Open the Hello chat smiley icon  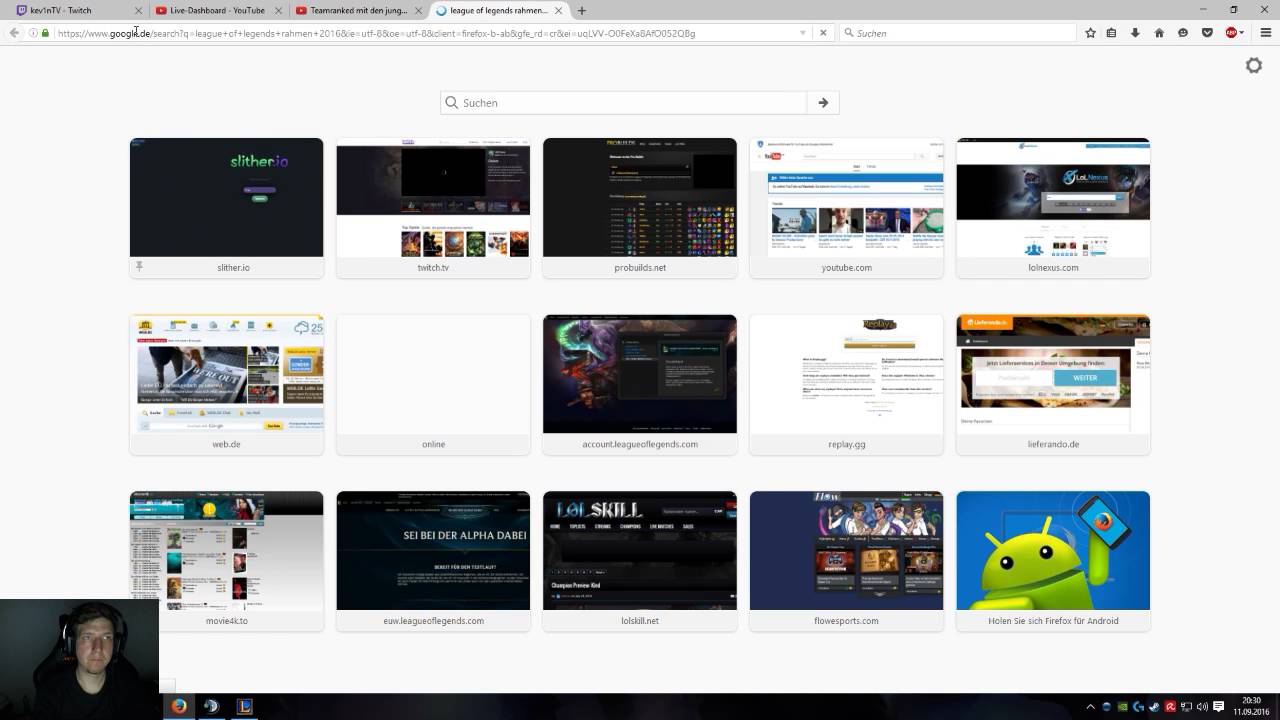pos(1183,33)
